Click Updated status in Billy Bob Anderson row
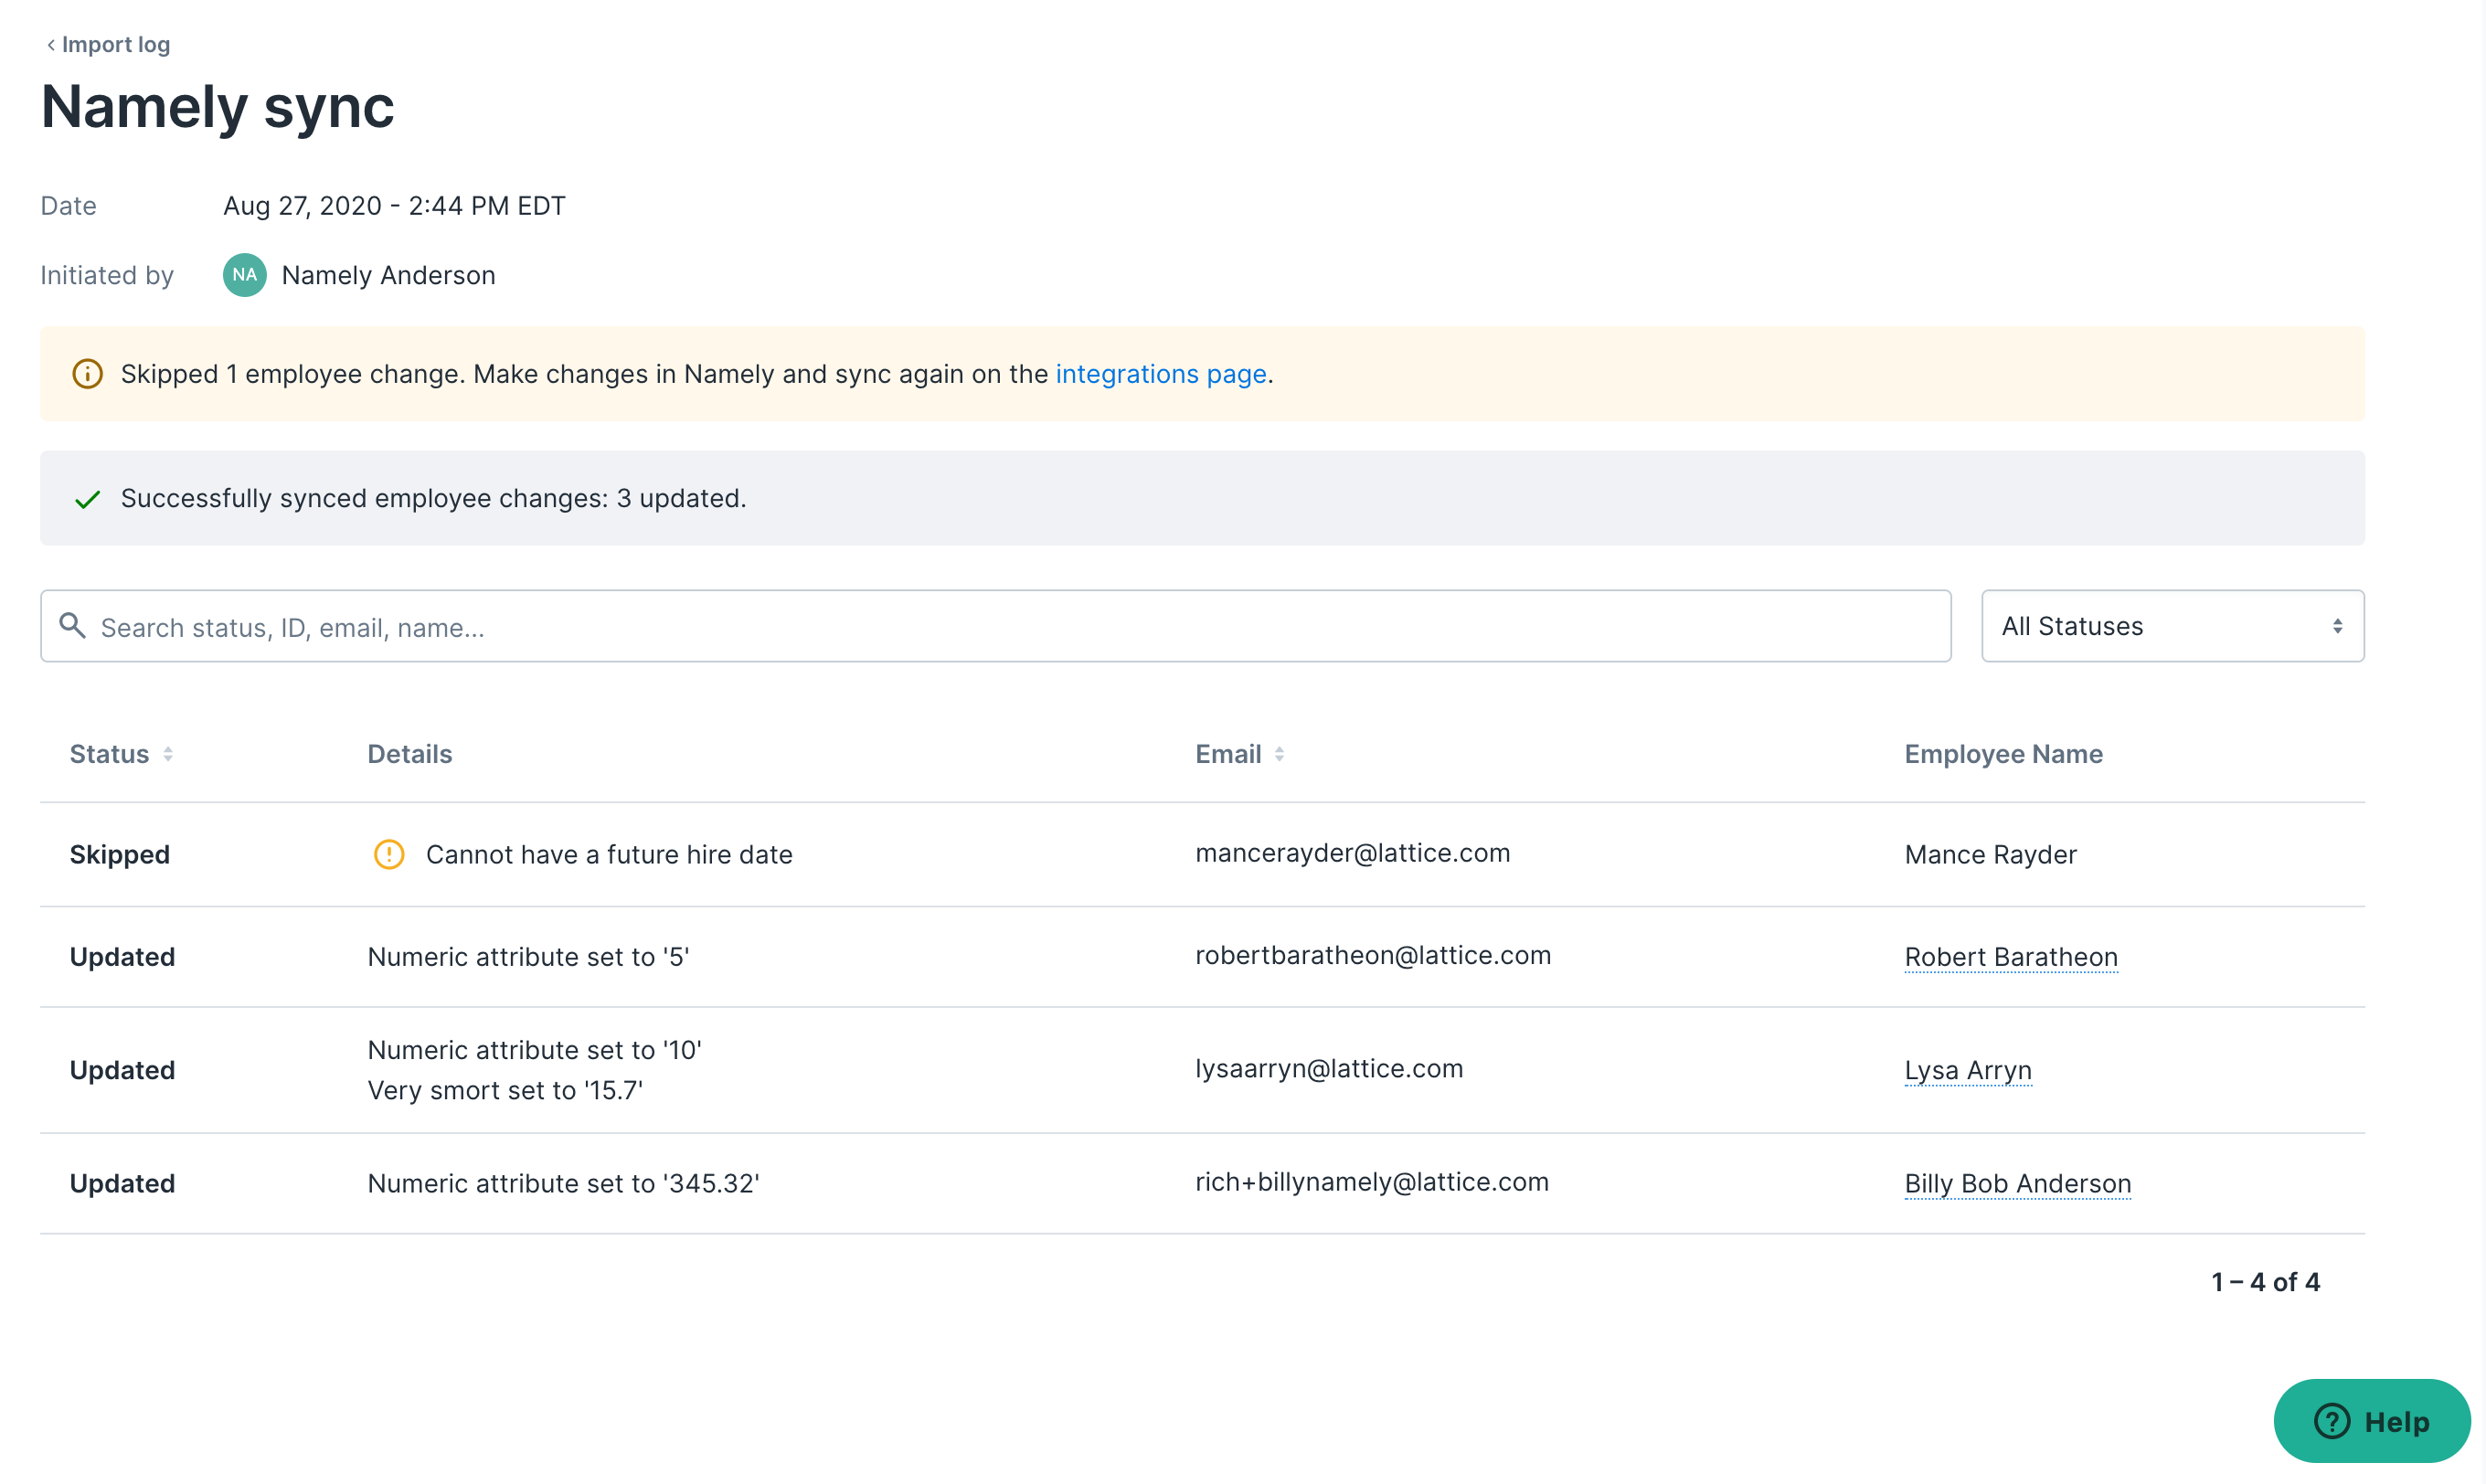This screenshot has width=2486, height=1484. click(122, 1183)
